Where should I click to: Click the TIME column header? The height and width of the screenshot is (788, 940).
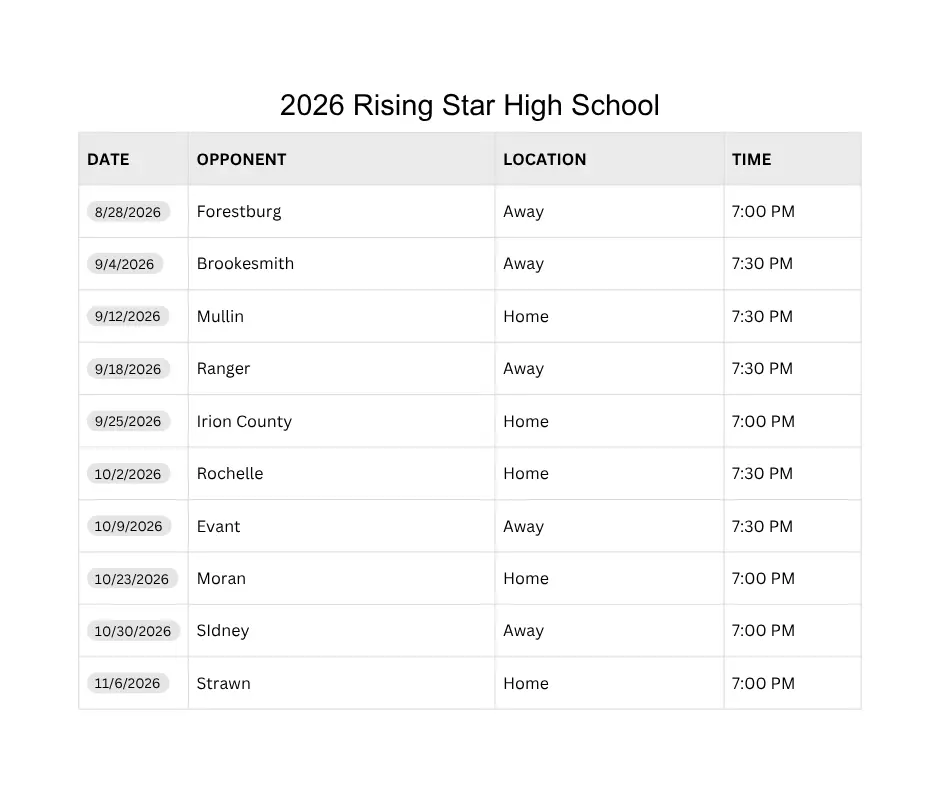point(751,160)
